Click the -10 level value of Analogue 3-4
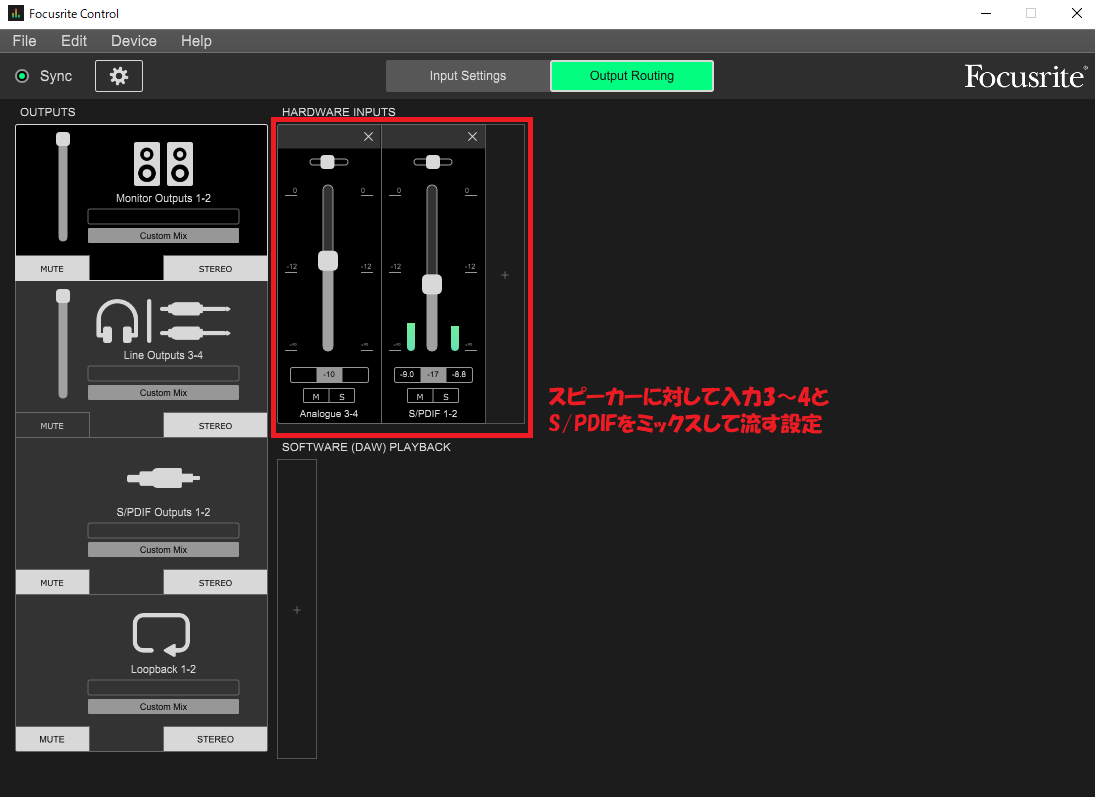1095x797 pixels. pyautogui.click(x=329, y=374)
